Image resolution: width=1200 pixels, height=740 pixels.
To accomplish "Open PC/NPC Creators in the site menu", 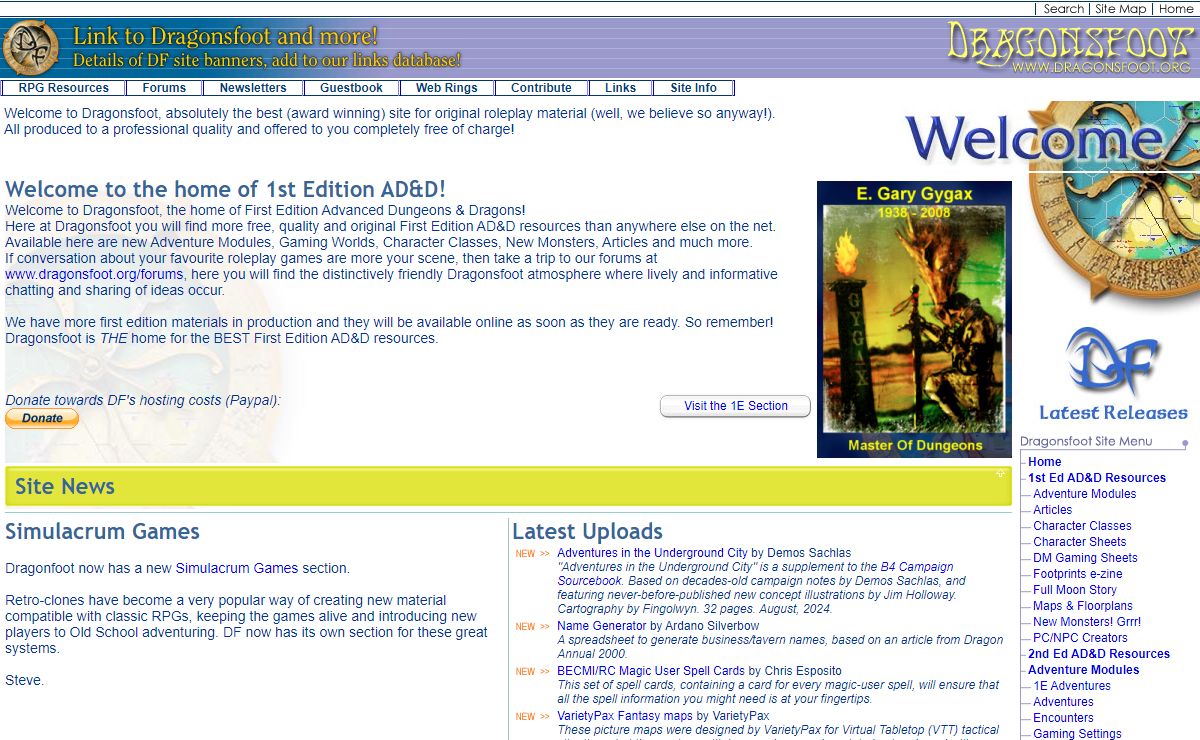I will 1081,638.
